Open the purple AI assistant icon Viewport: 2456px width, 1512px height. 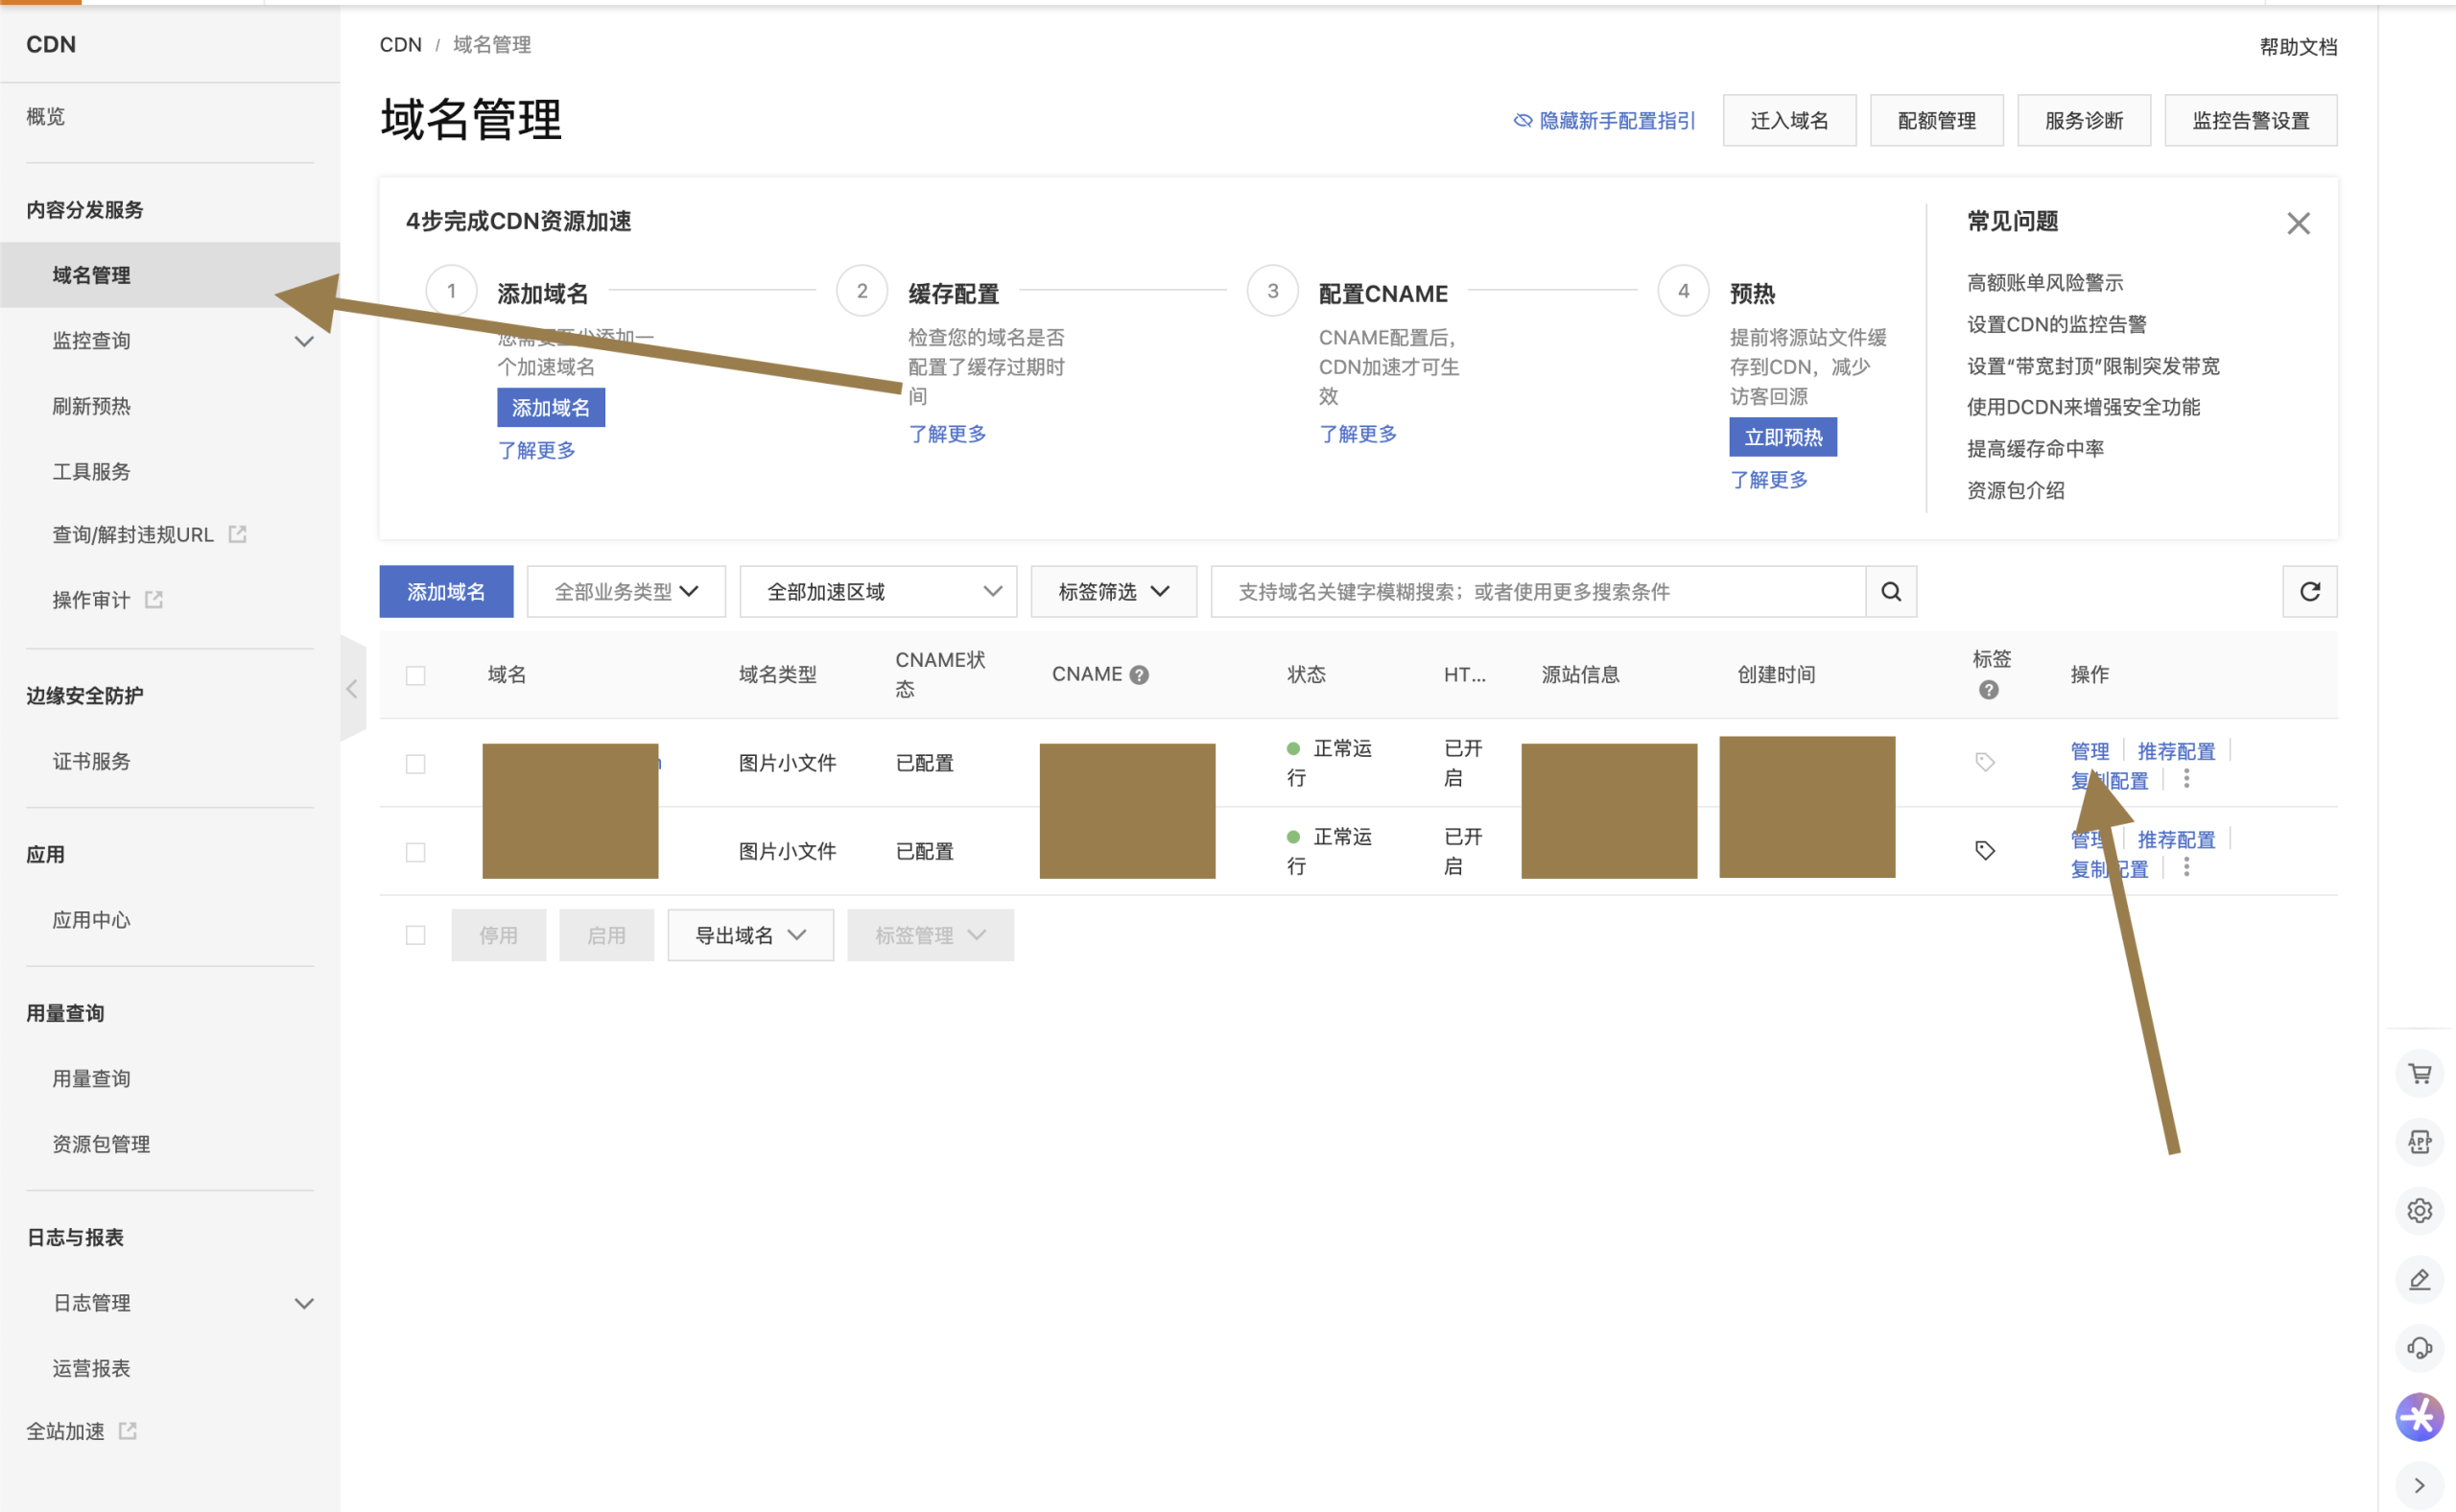tap(2419, 1417)
